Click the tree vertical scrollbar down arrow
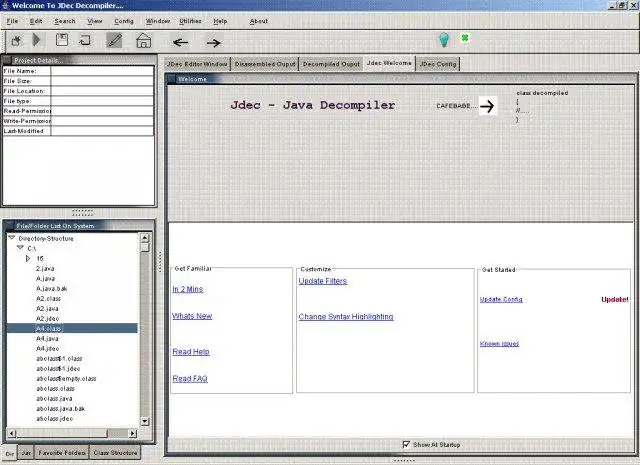 pyautogui.click(x=145, y=421)
